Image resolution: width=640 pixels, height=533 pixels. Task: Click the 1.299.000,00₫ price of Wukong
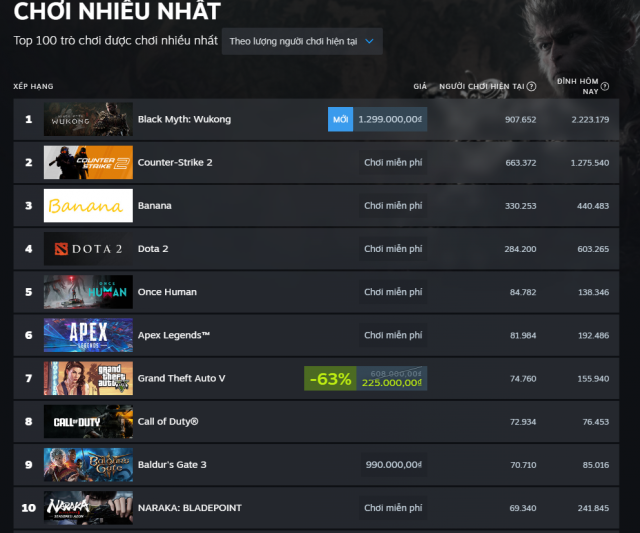[x=390, y=119]
